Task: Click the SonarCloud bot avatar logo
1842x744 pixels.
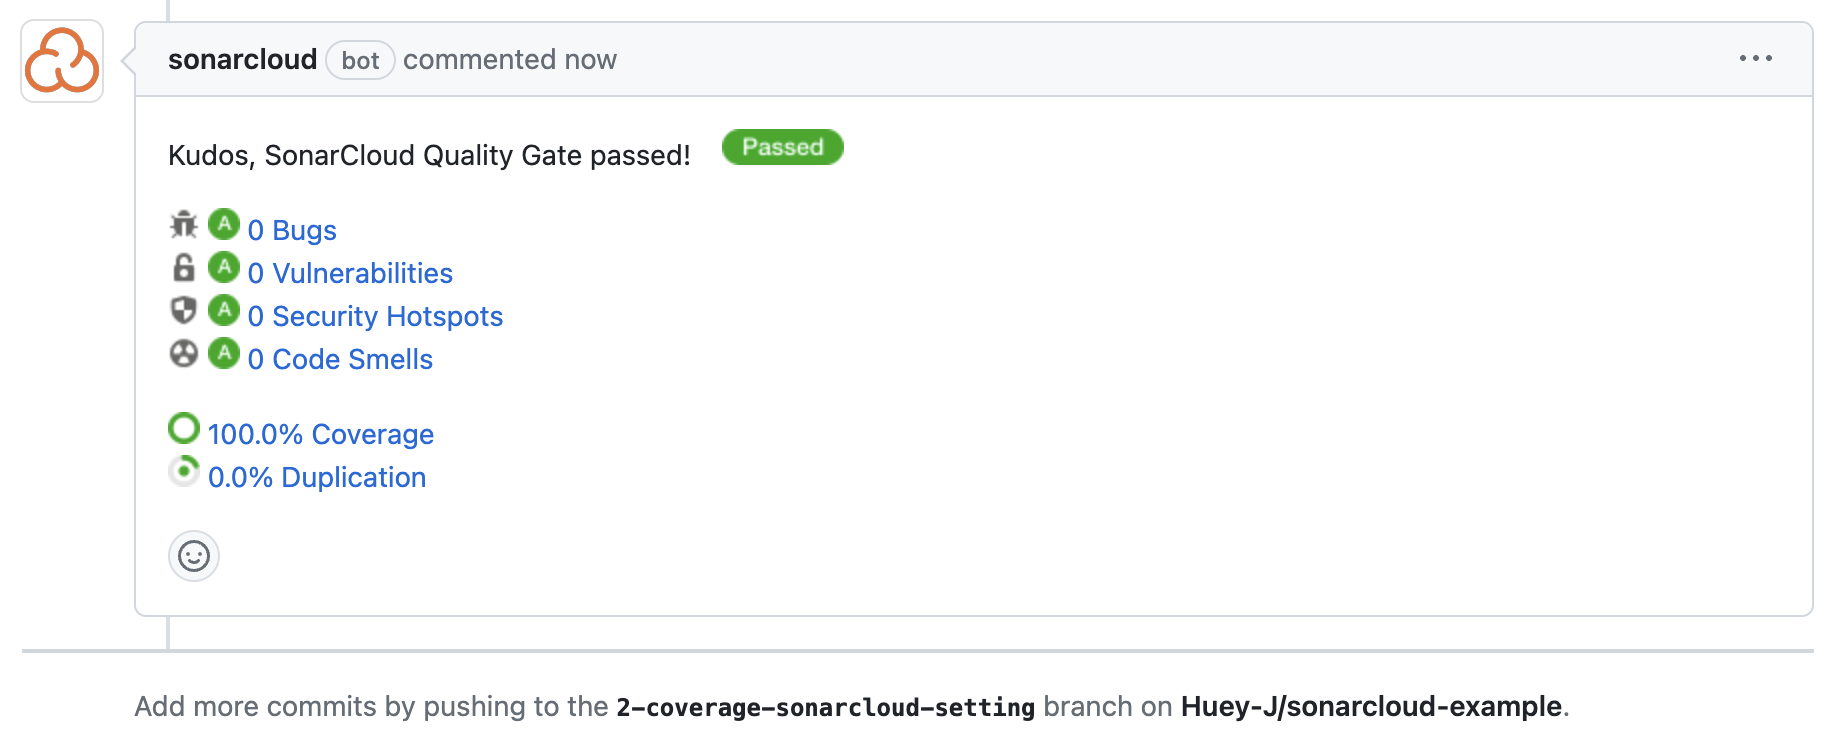Action: pos(62,61)
